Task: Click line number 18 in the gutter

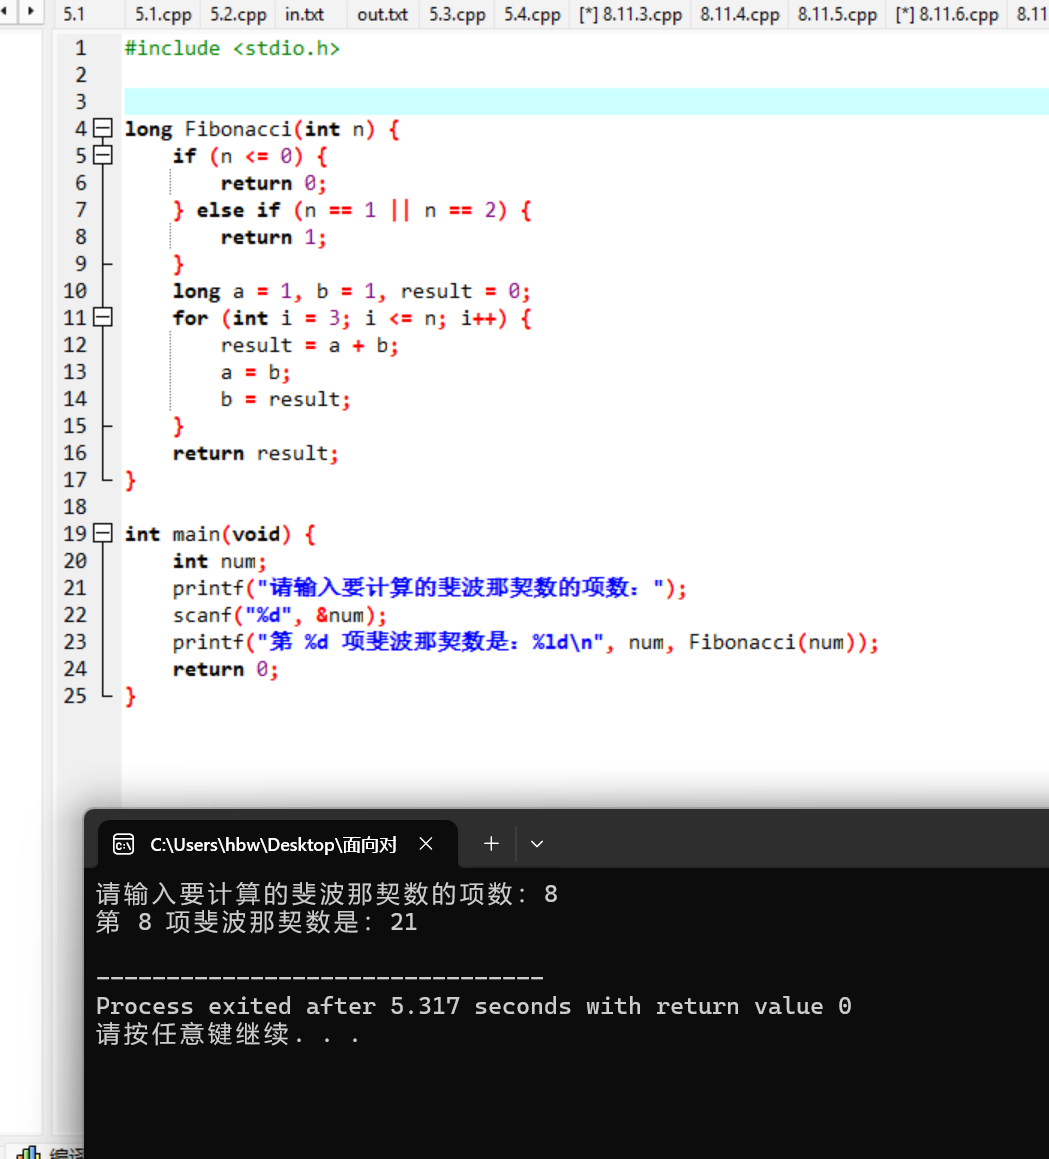Action: pyautogui.click(x=75, y=507)
